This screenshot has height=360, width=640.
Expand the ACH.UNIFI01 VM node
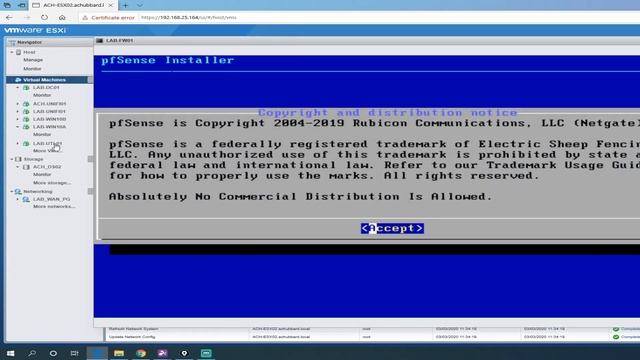(18, 104)
